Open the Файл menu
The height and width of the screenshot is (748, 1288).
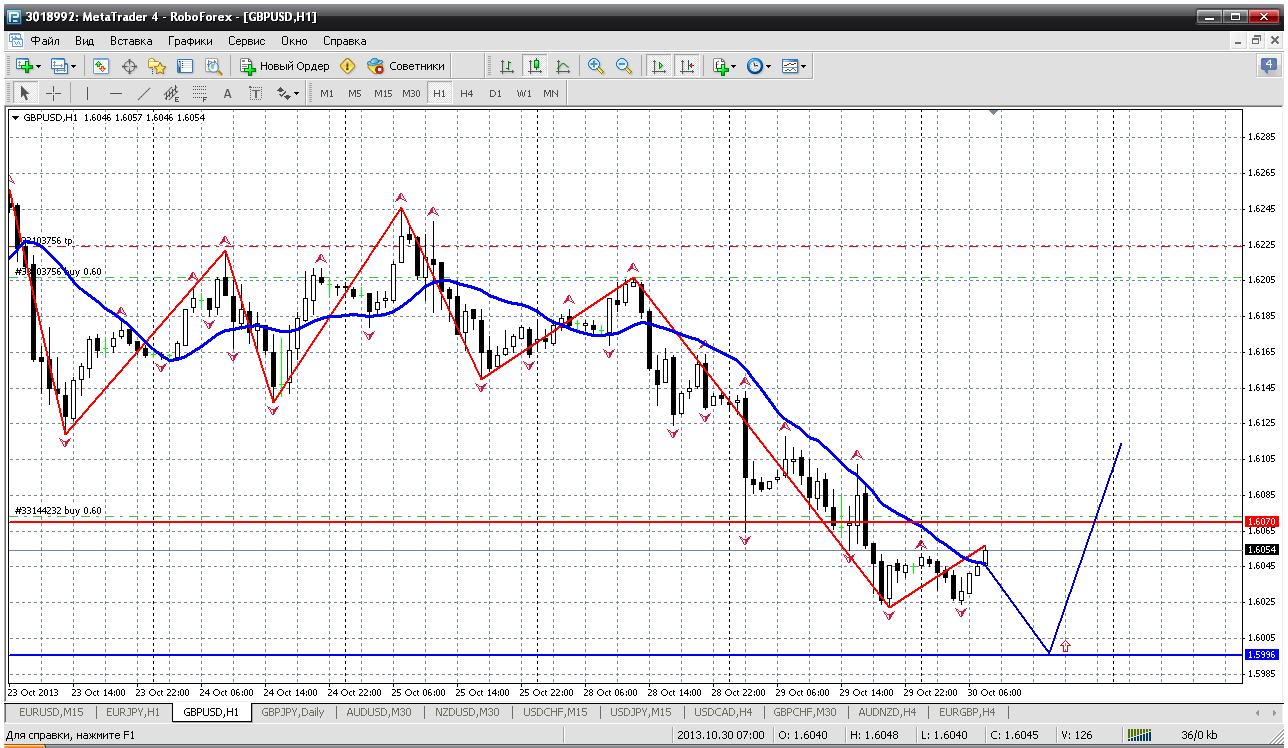point(45,41)
